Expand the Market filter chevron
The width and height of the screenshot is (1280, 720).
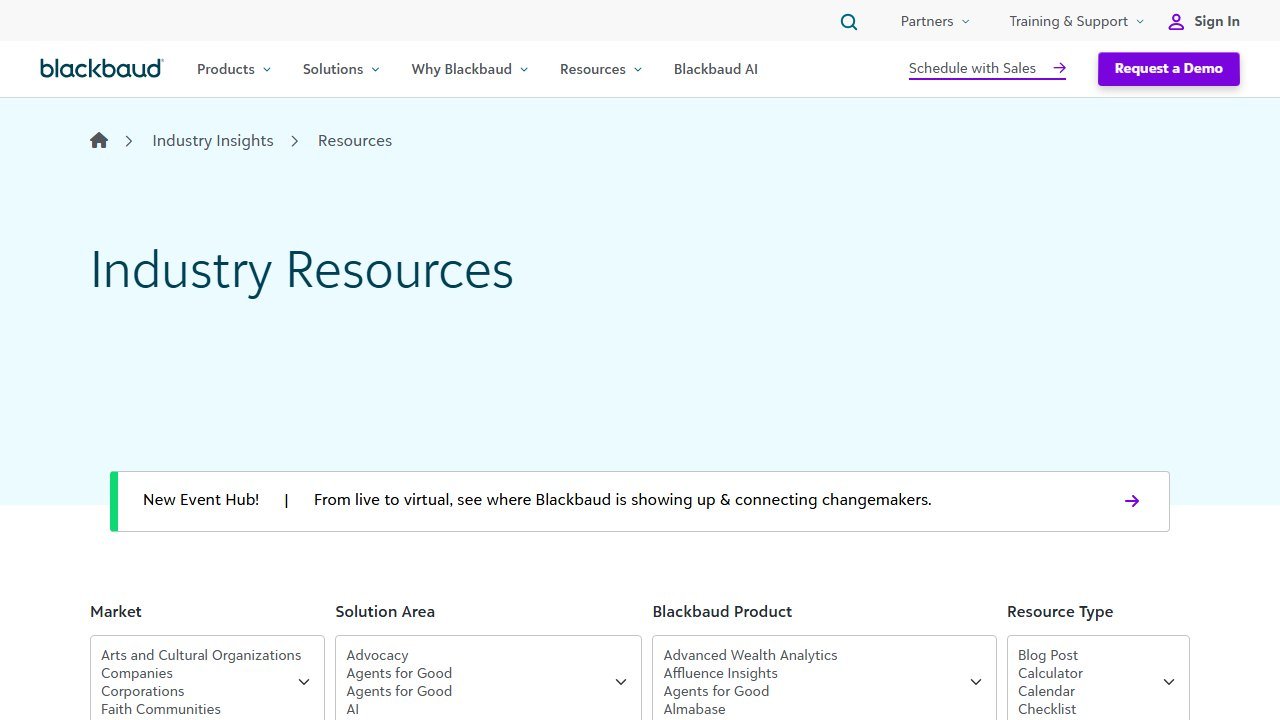pos(304,682)
